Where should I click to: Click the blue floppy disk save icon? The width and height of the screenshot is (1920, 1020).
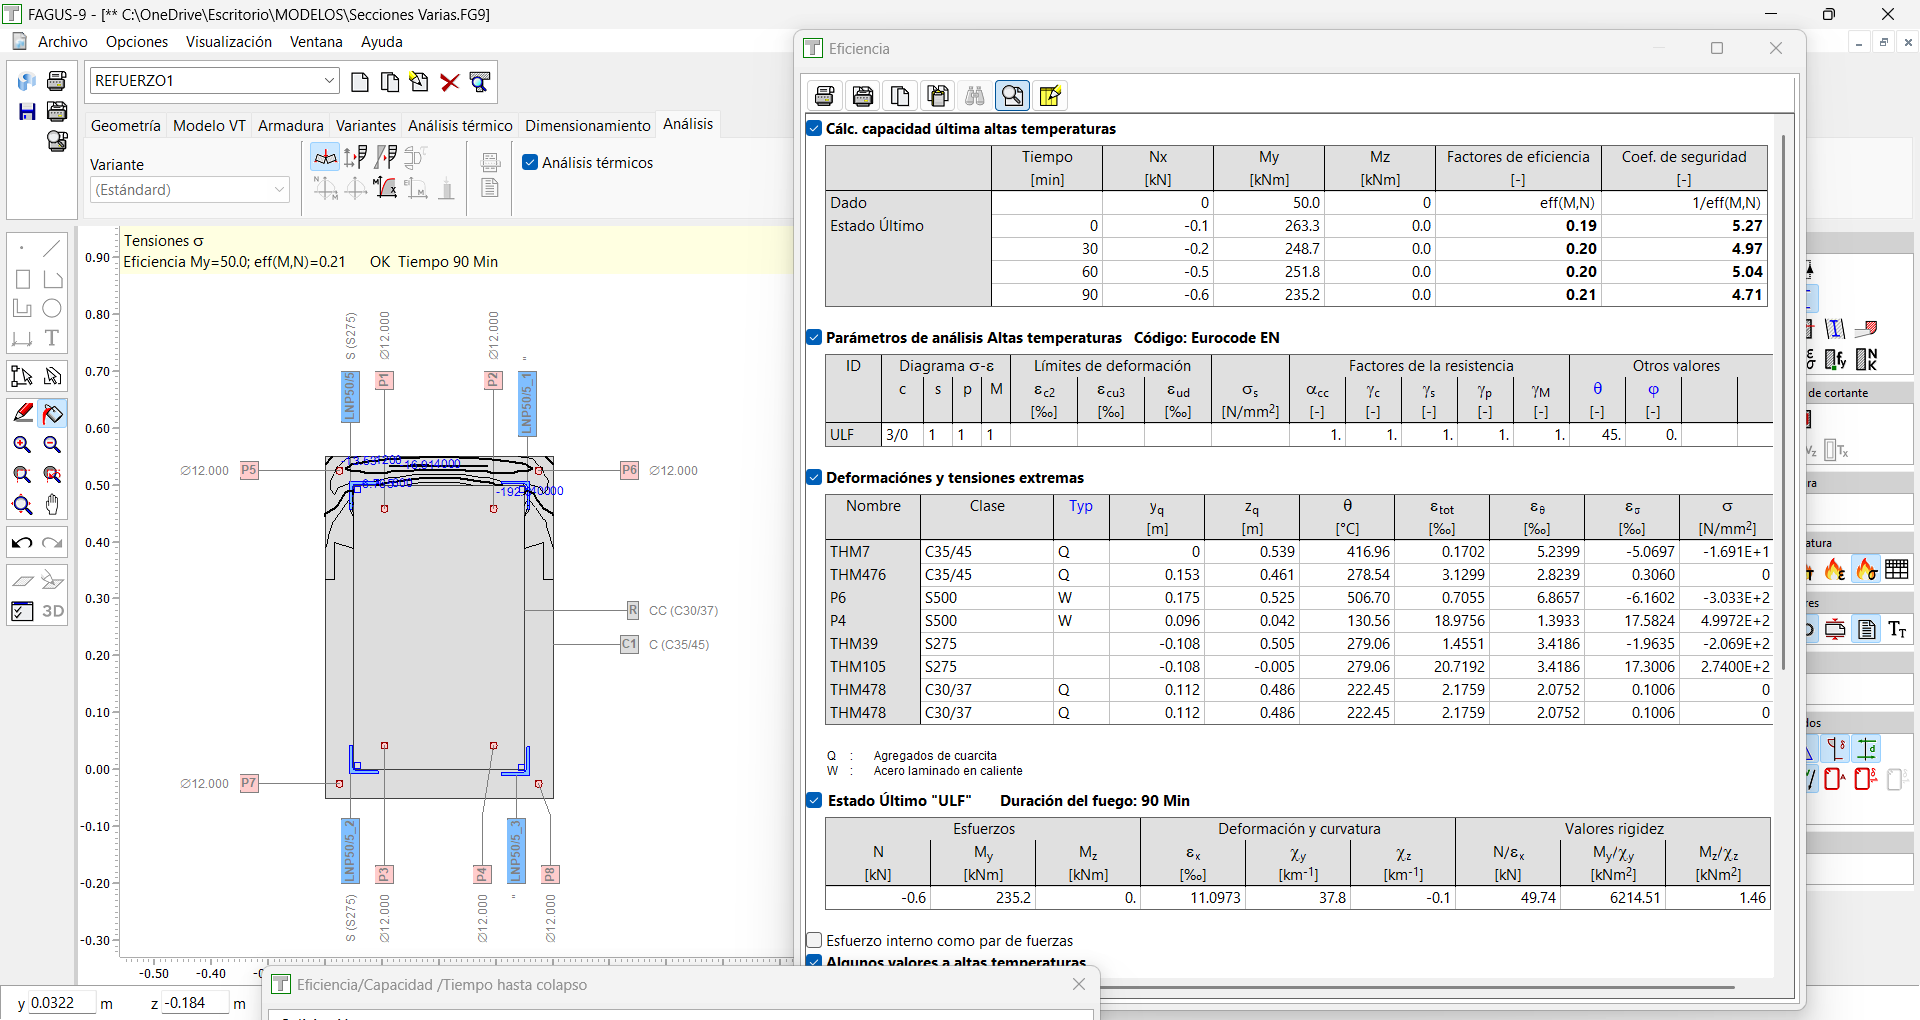27,112
